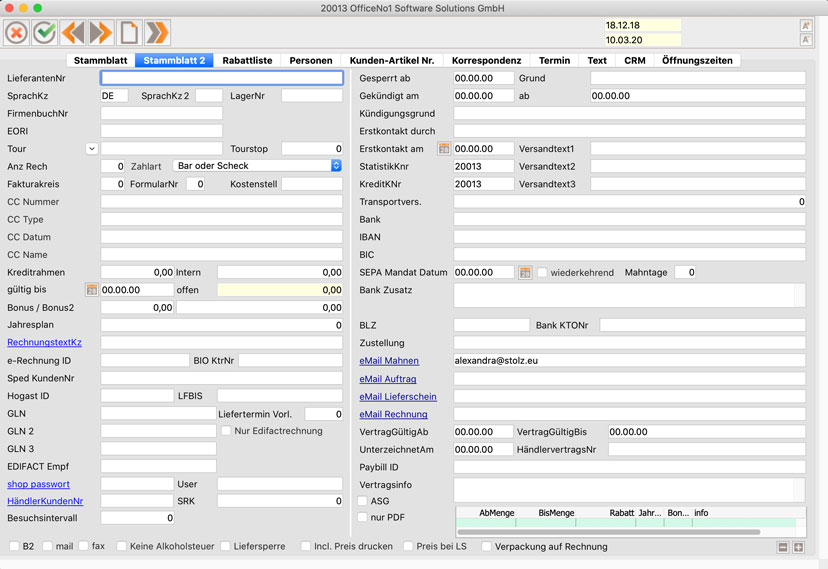This screenshot has height=569, width=828.
Task: Click the Besuchsintervall field
Action: (137, 518)
